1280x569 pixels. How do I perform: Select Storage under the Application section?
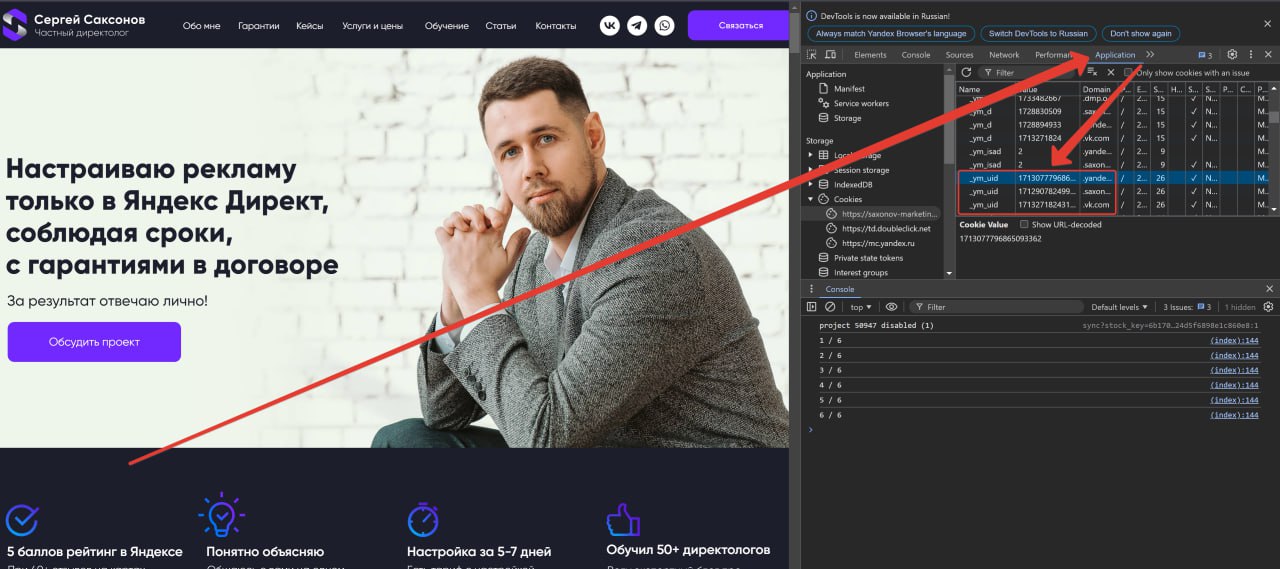847,118
